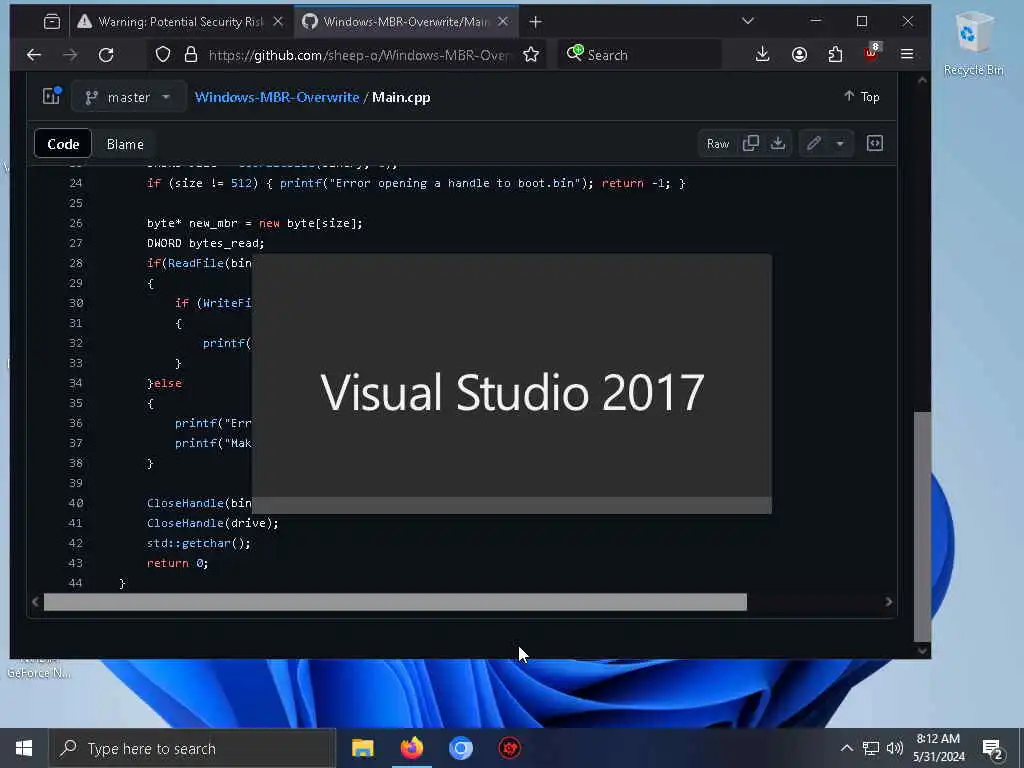Open File Explorer from taskbar
Viewport: 1024px width, 768px height.
362,748
